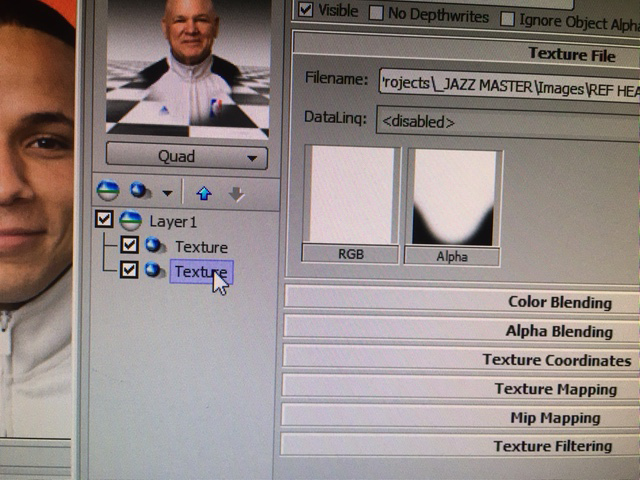
Task: Enable the Ignore Object Alpha checkbox
Action: [x=507, y=18]
